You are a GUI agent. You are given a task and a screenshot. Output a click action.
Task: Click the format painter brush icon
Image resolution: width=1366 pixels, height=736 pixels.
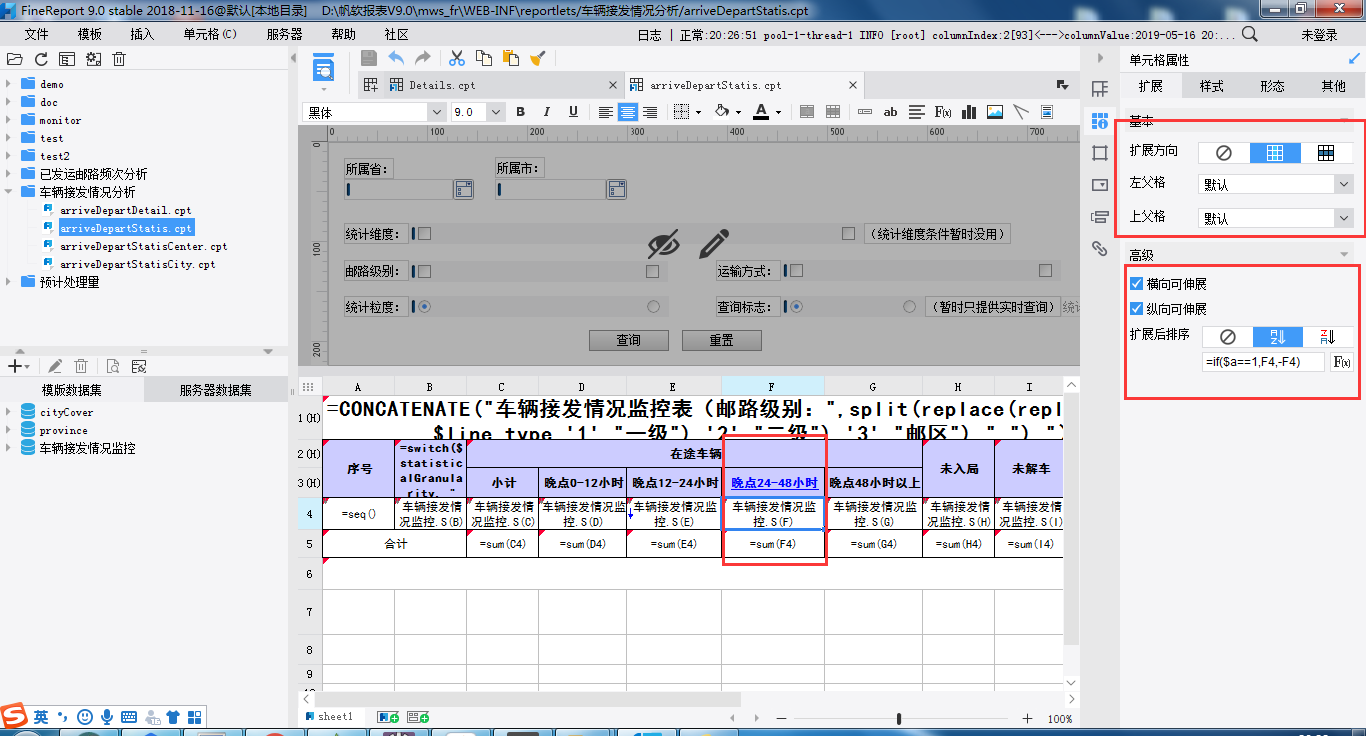(x=537, y=58)
